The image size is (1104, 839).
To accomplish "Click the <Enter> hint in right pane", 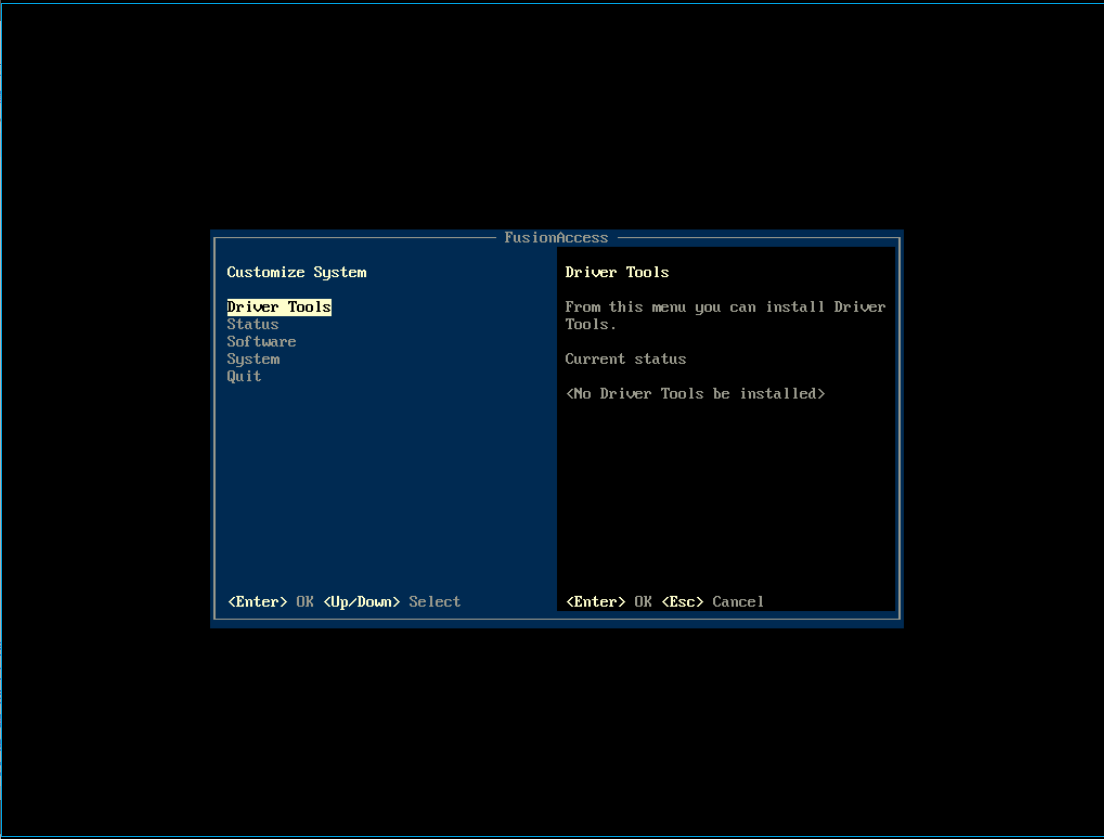I will click(596, 602).
